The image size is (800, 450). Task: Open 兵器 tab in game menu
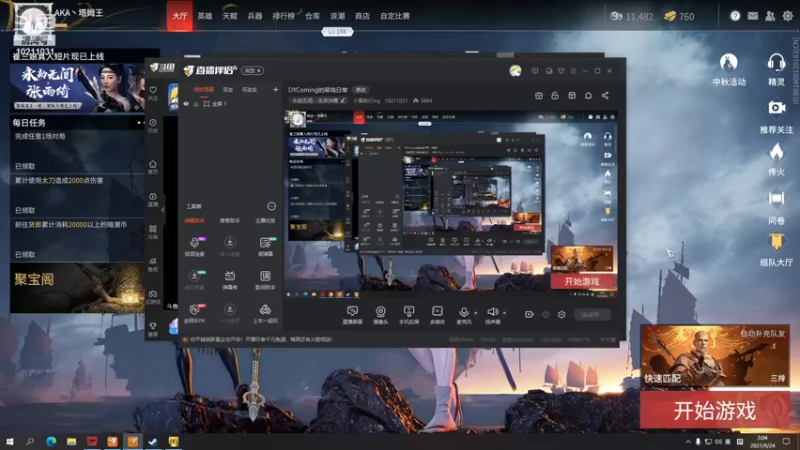point(255,16)
